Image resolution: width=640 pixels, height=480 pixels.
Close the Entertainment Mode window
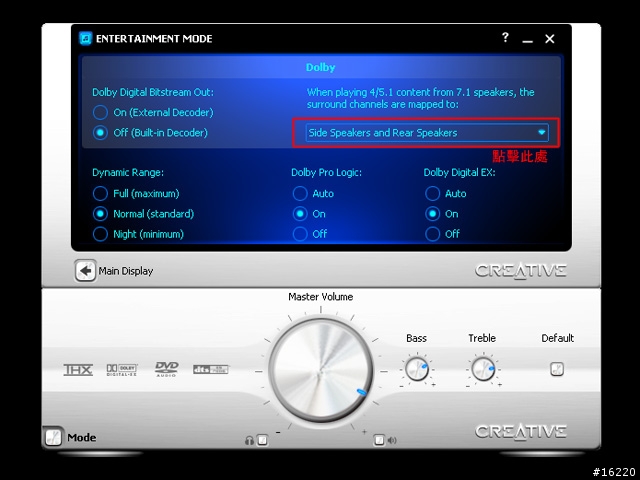pyautogui.click(x=550, y=39)
